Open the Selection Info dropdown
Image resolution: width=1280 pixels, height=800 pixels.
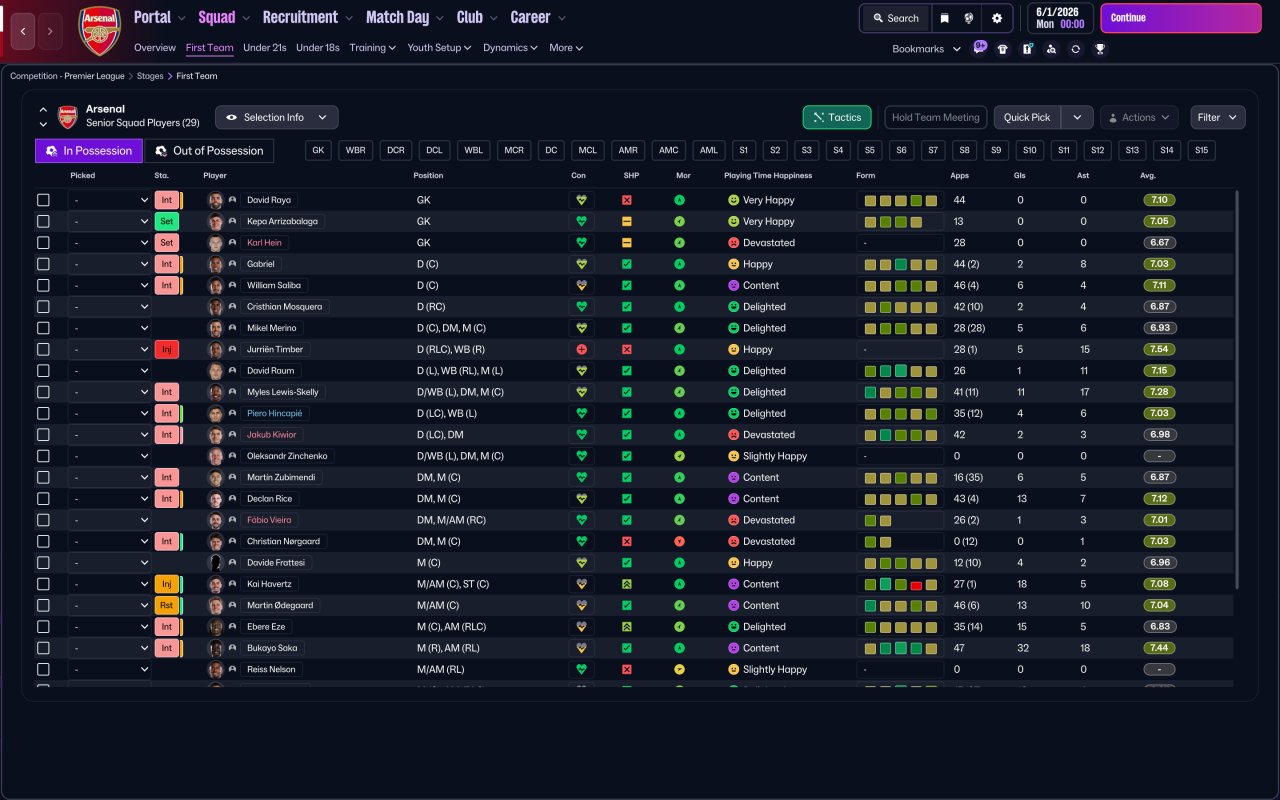point(277,117)
